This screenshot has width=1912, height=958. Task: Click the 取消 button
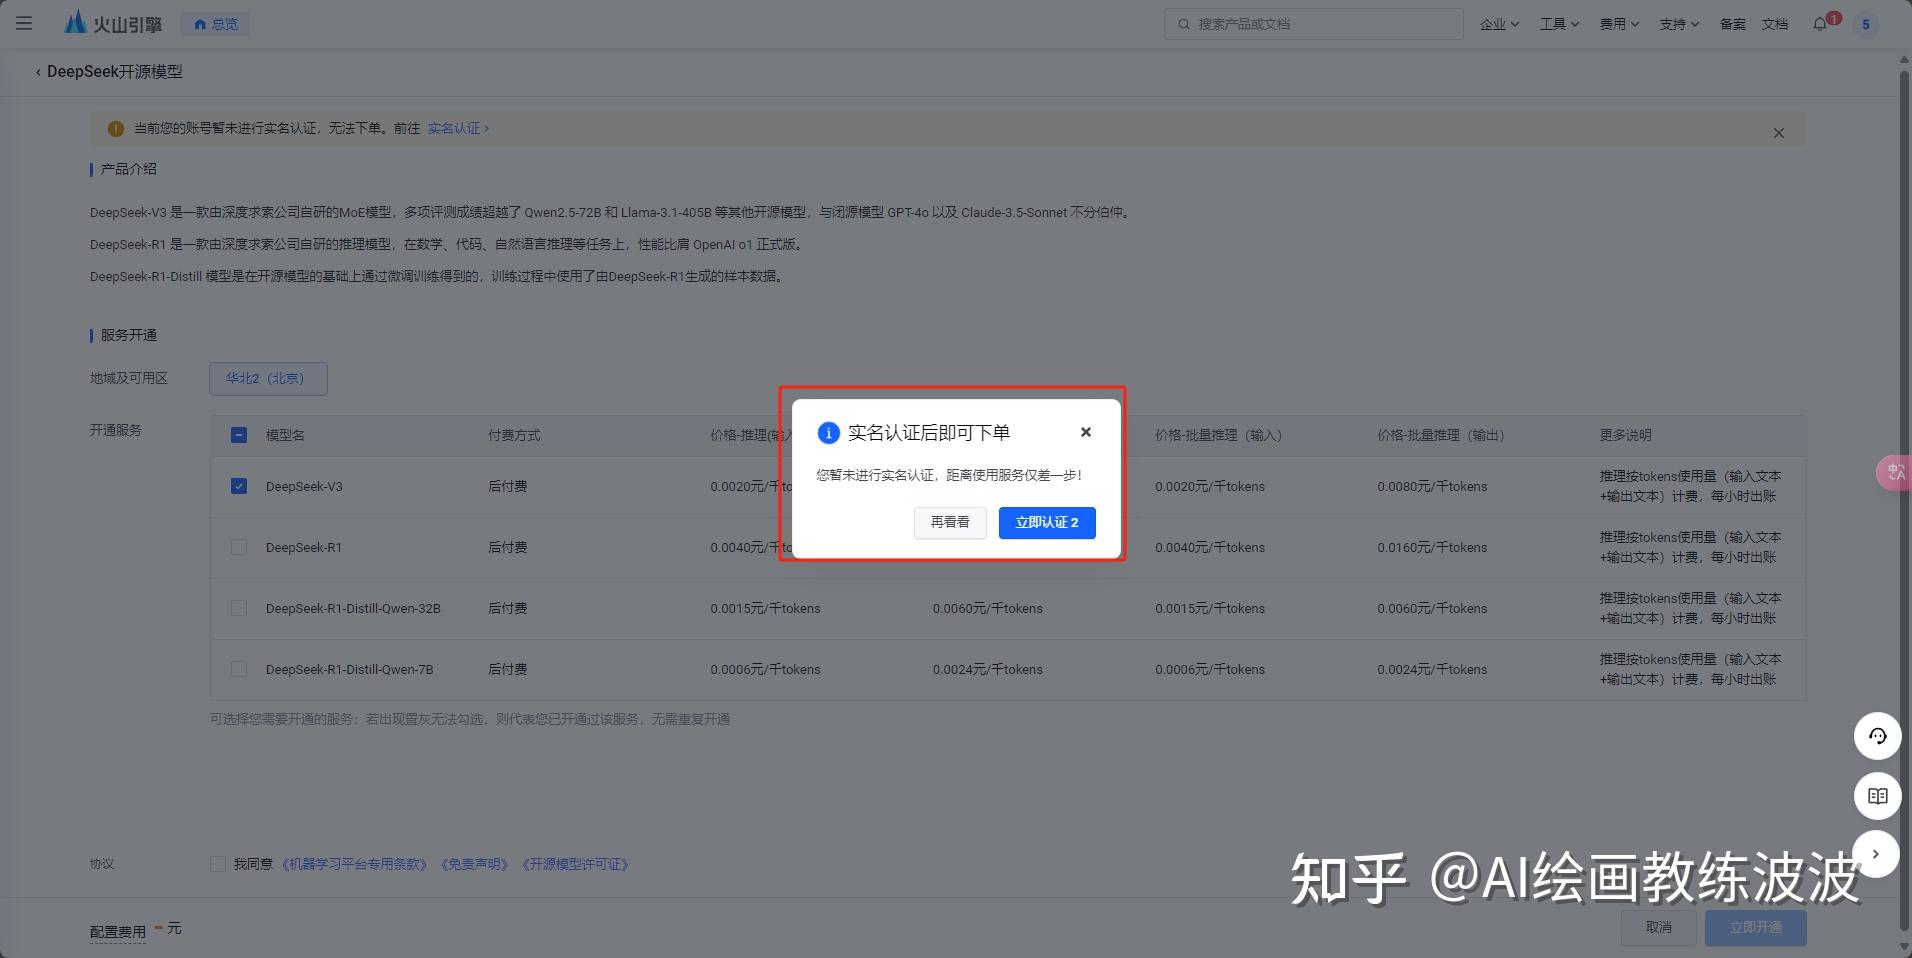[x=1658, y=927]
